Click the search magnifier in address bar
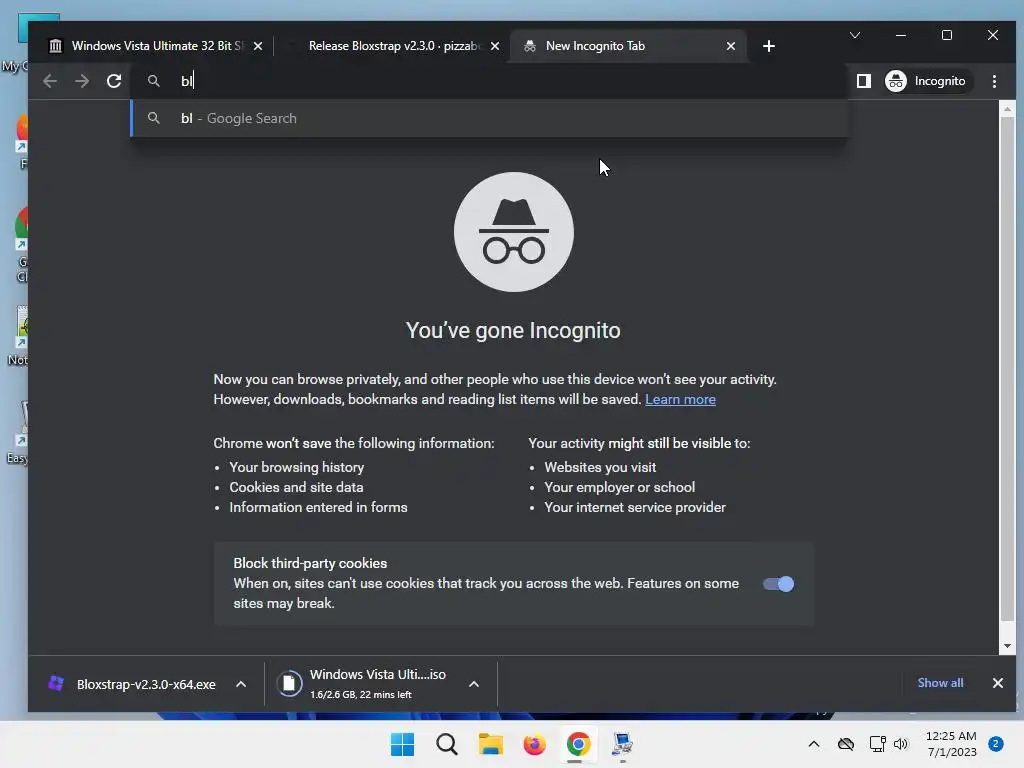 153,81
